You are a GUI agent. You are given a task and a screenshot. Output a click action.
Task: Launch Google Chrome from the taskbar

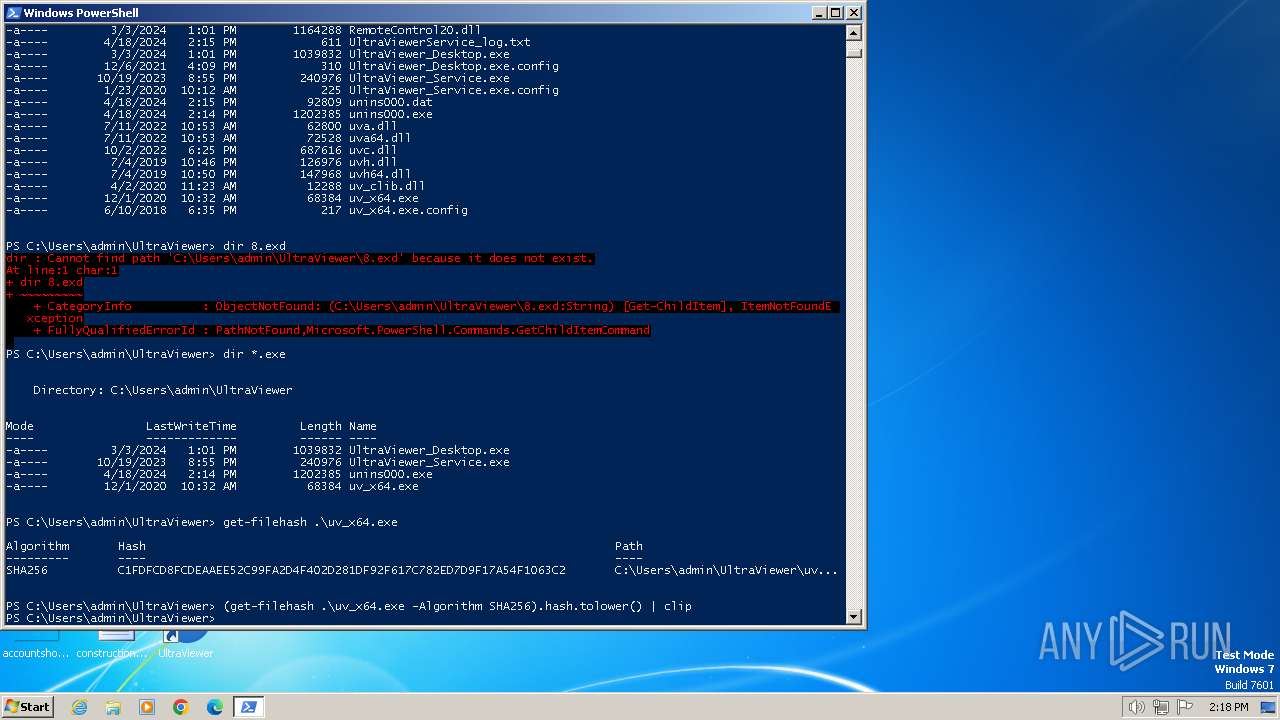pos(181,707)
